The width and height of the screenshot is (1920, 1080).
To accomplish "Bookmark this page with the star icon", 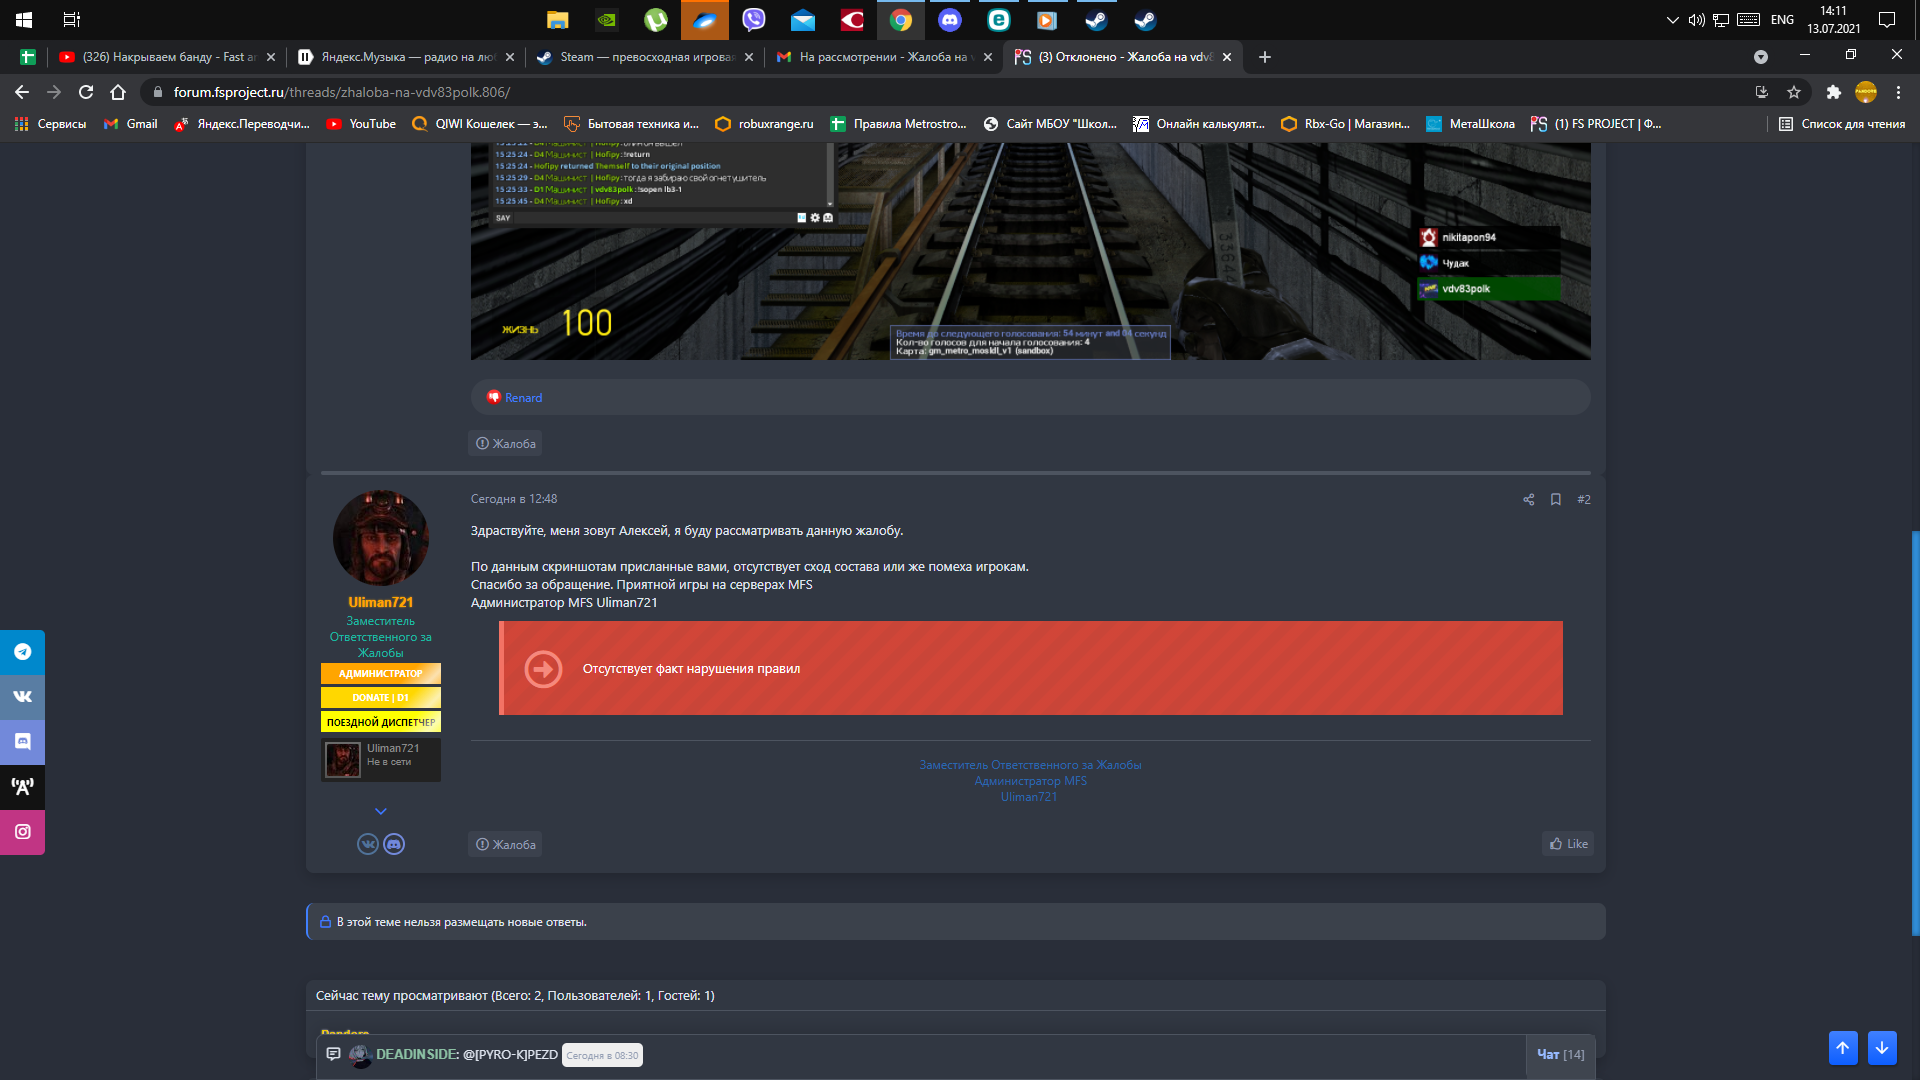I will (x=1794, y=92).
